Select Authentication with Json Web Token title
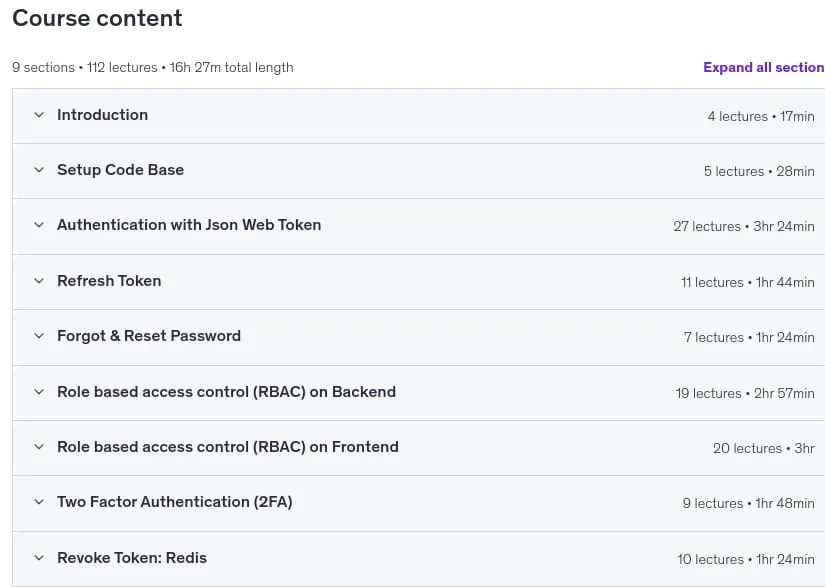The height and width of the screenshot is (587, 825). (x=189, y=225)
